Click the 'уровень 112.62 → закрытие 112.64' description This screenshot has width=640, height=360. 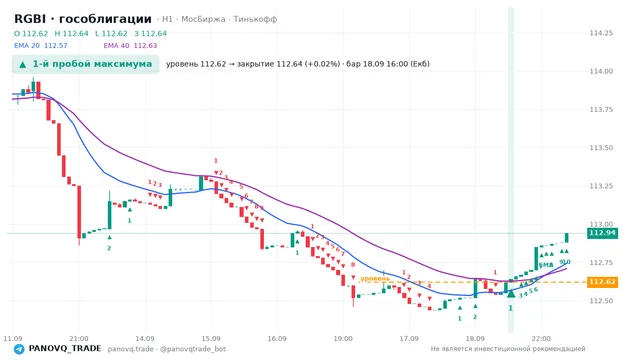pyautogui.click(x=298, y=64)
